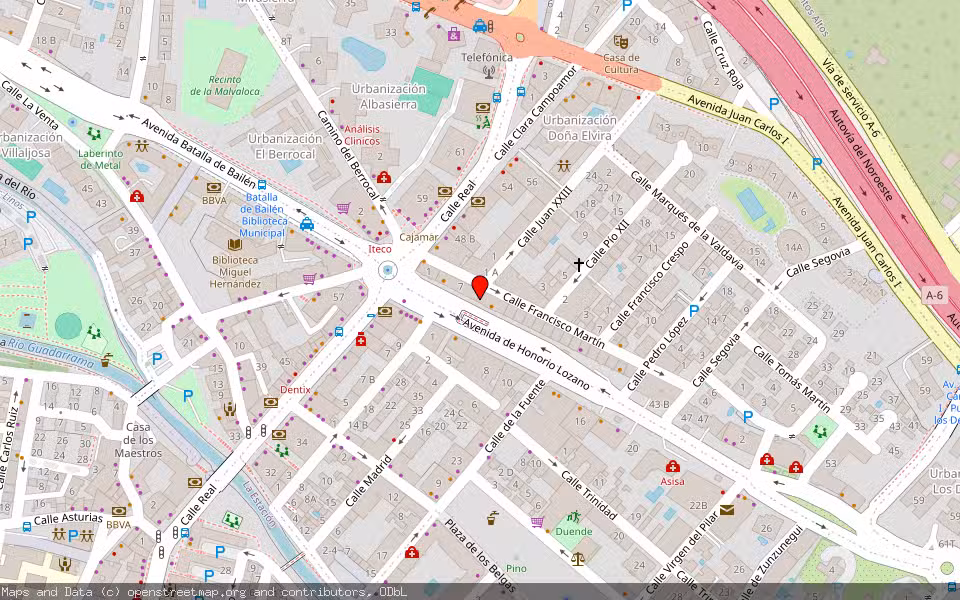Select the Urbanización El Berrocal label
This screenshot has height=600, width=960.
click(285, 146)
